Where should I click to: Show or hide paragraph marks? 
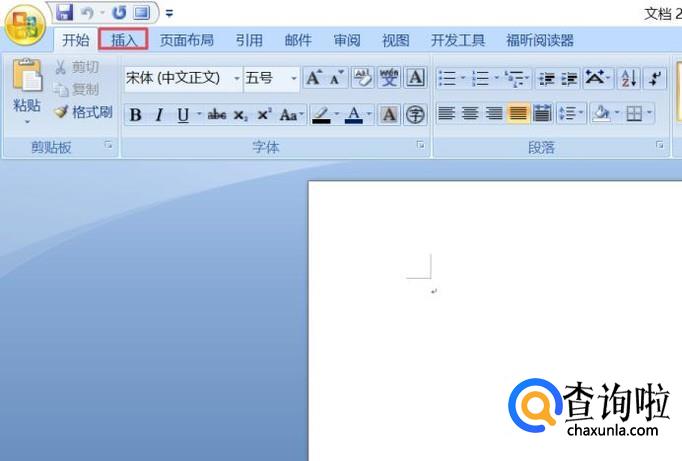point(655,79)
